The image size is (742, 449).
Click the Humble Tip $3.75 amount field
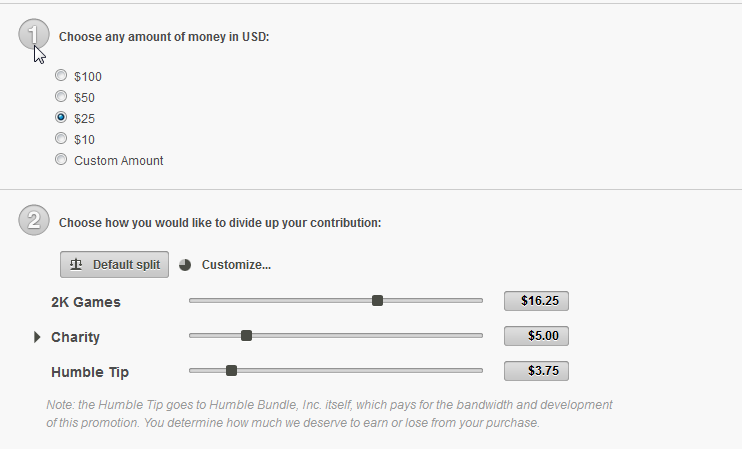tap(536, 371)
